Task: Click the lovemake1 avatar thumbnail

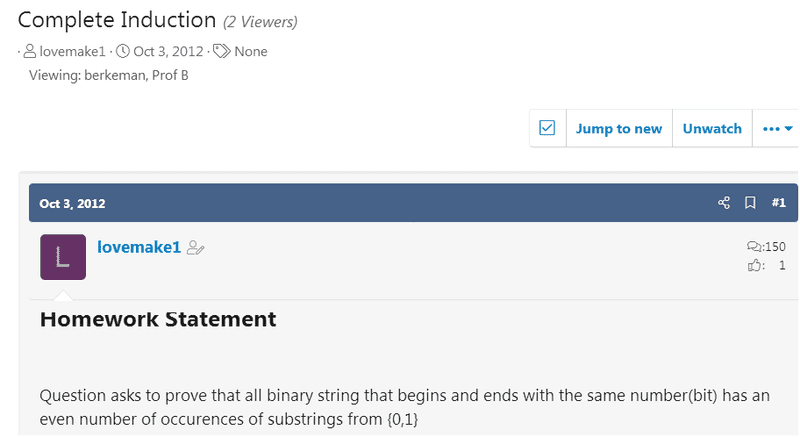Action: pyautogui.click(x=63, y=257)
